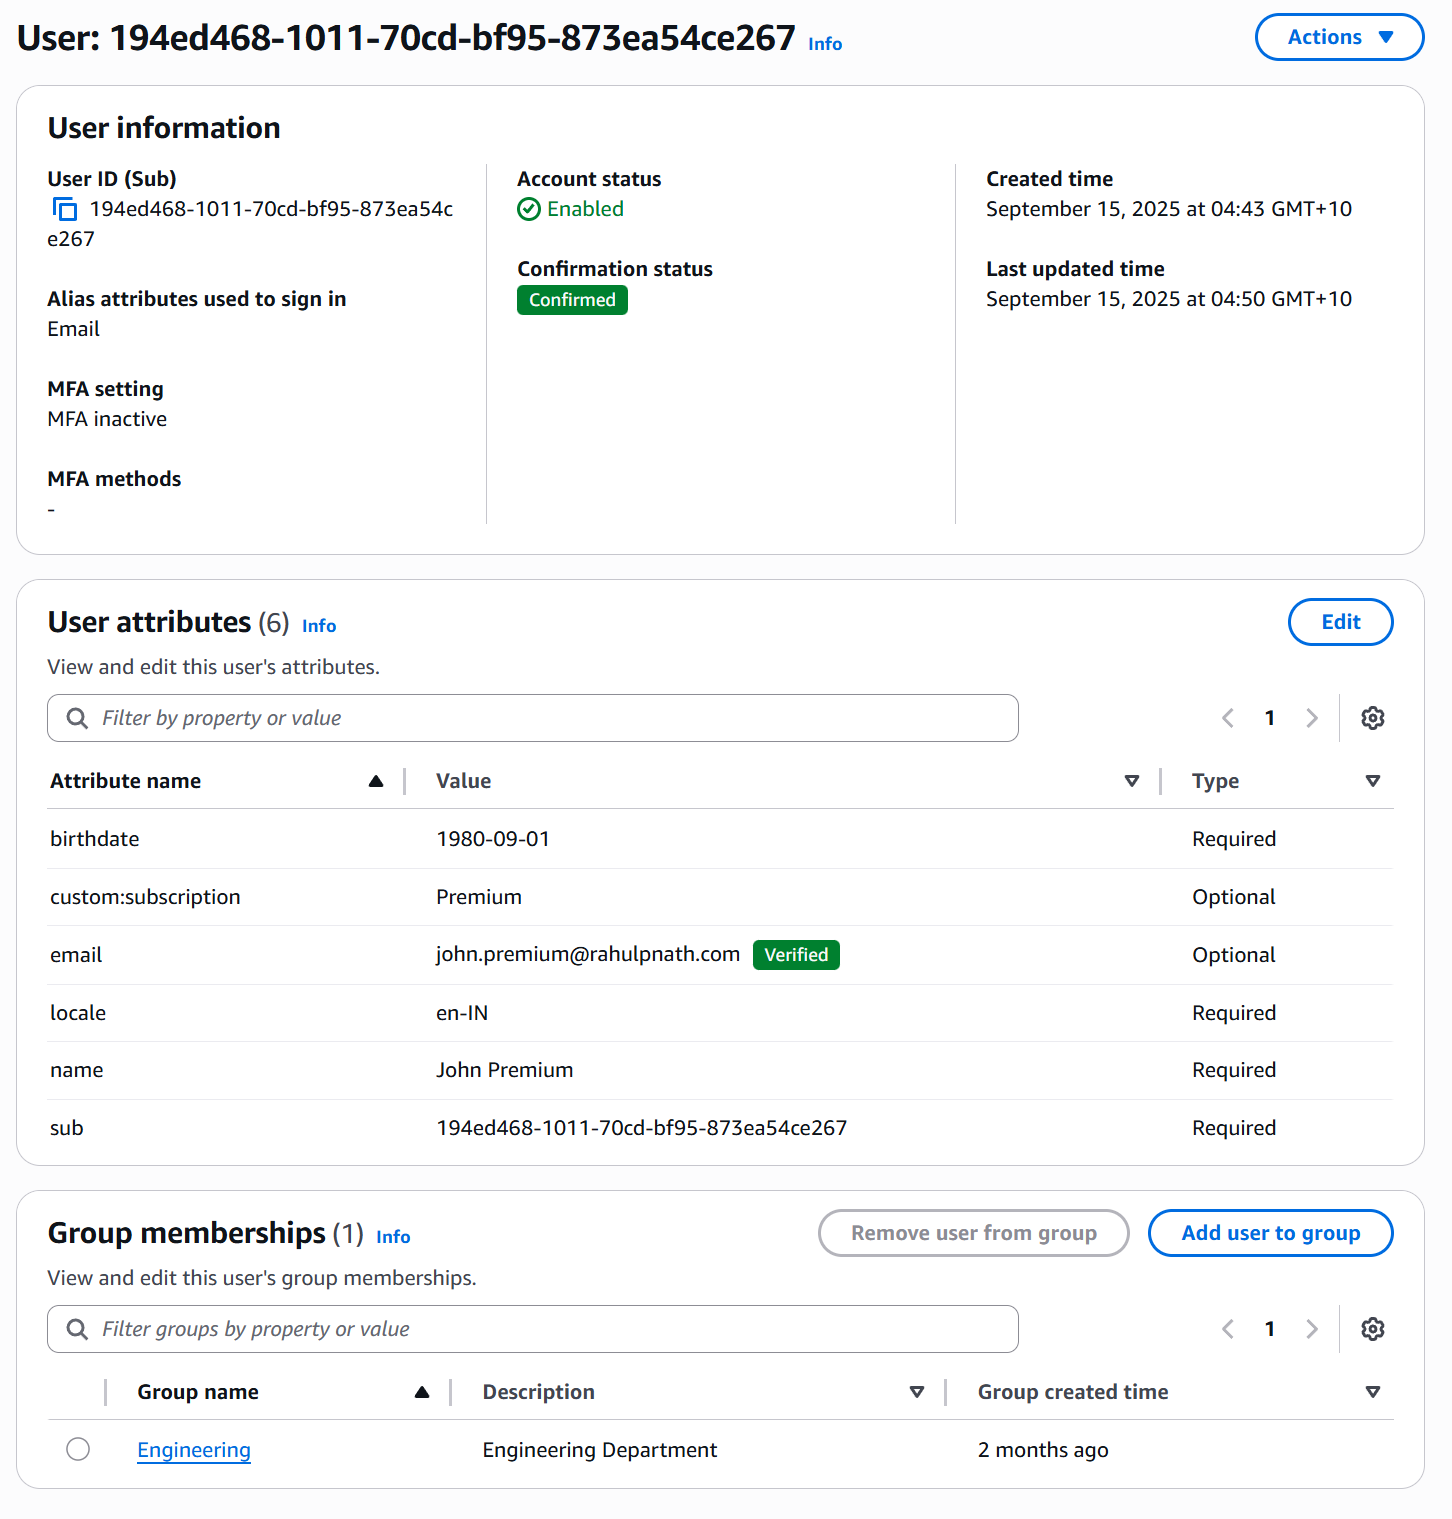1452x1519 pixels.
Task: Click the attribute filter input field
Action: (400, 717)
